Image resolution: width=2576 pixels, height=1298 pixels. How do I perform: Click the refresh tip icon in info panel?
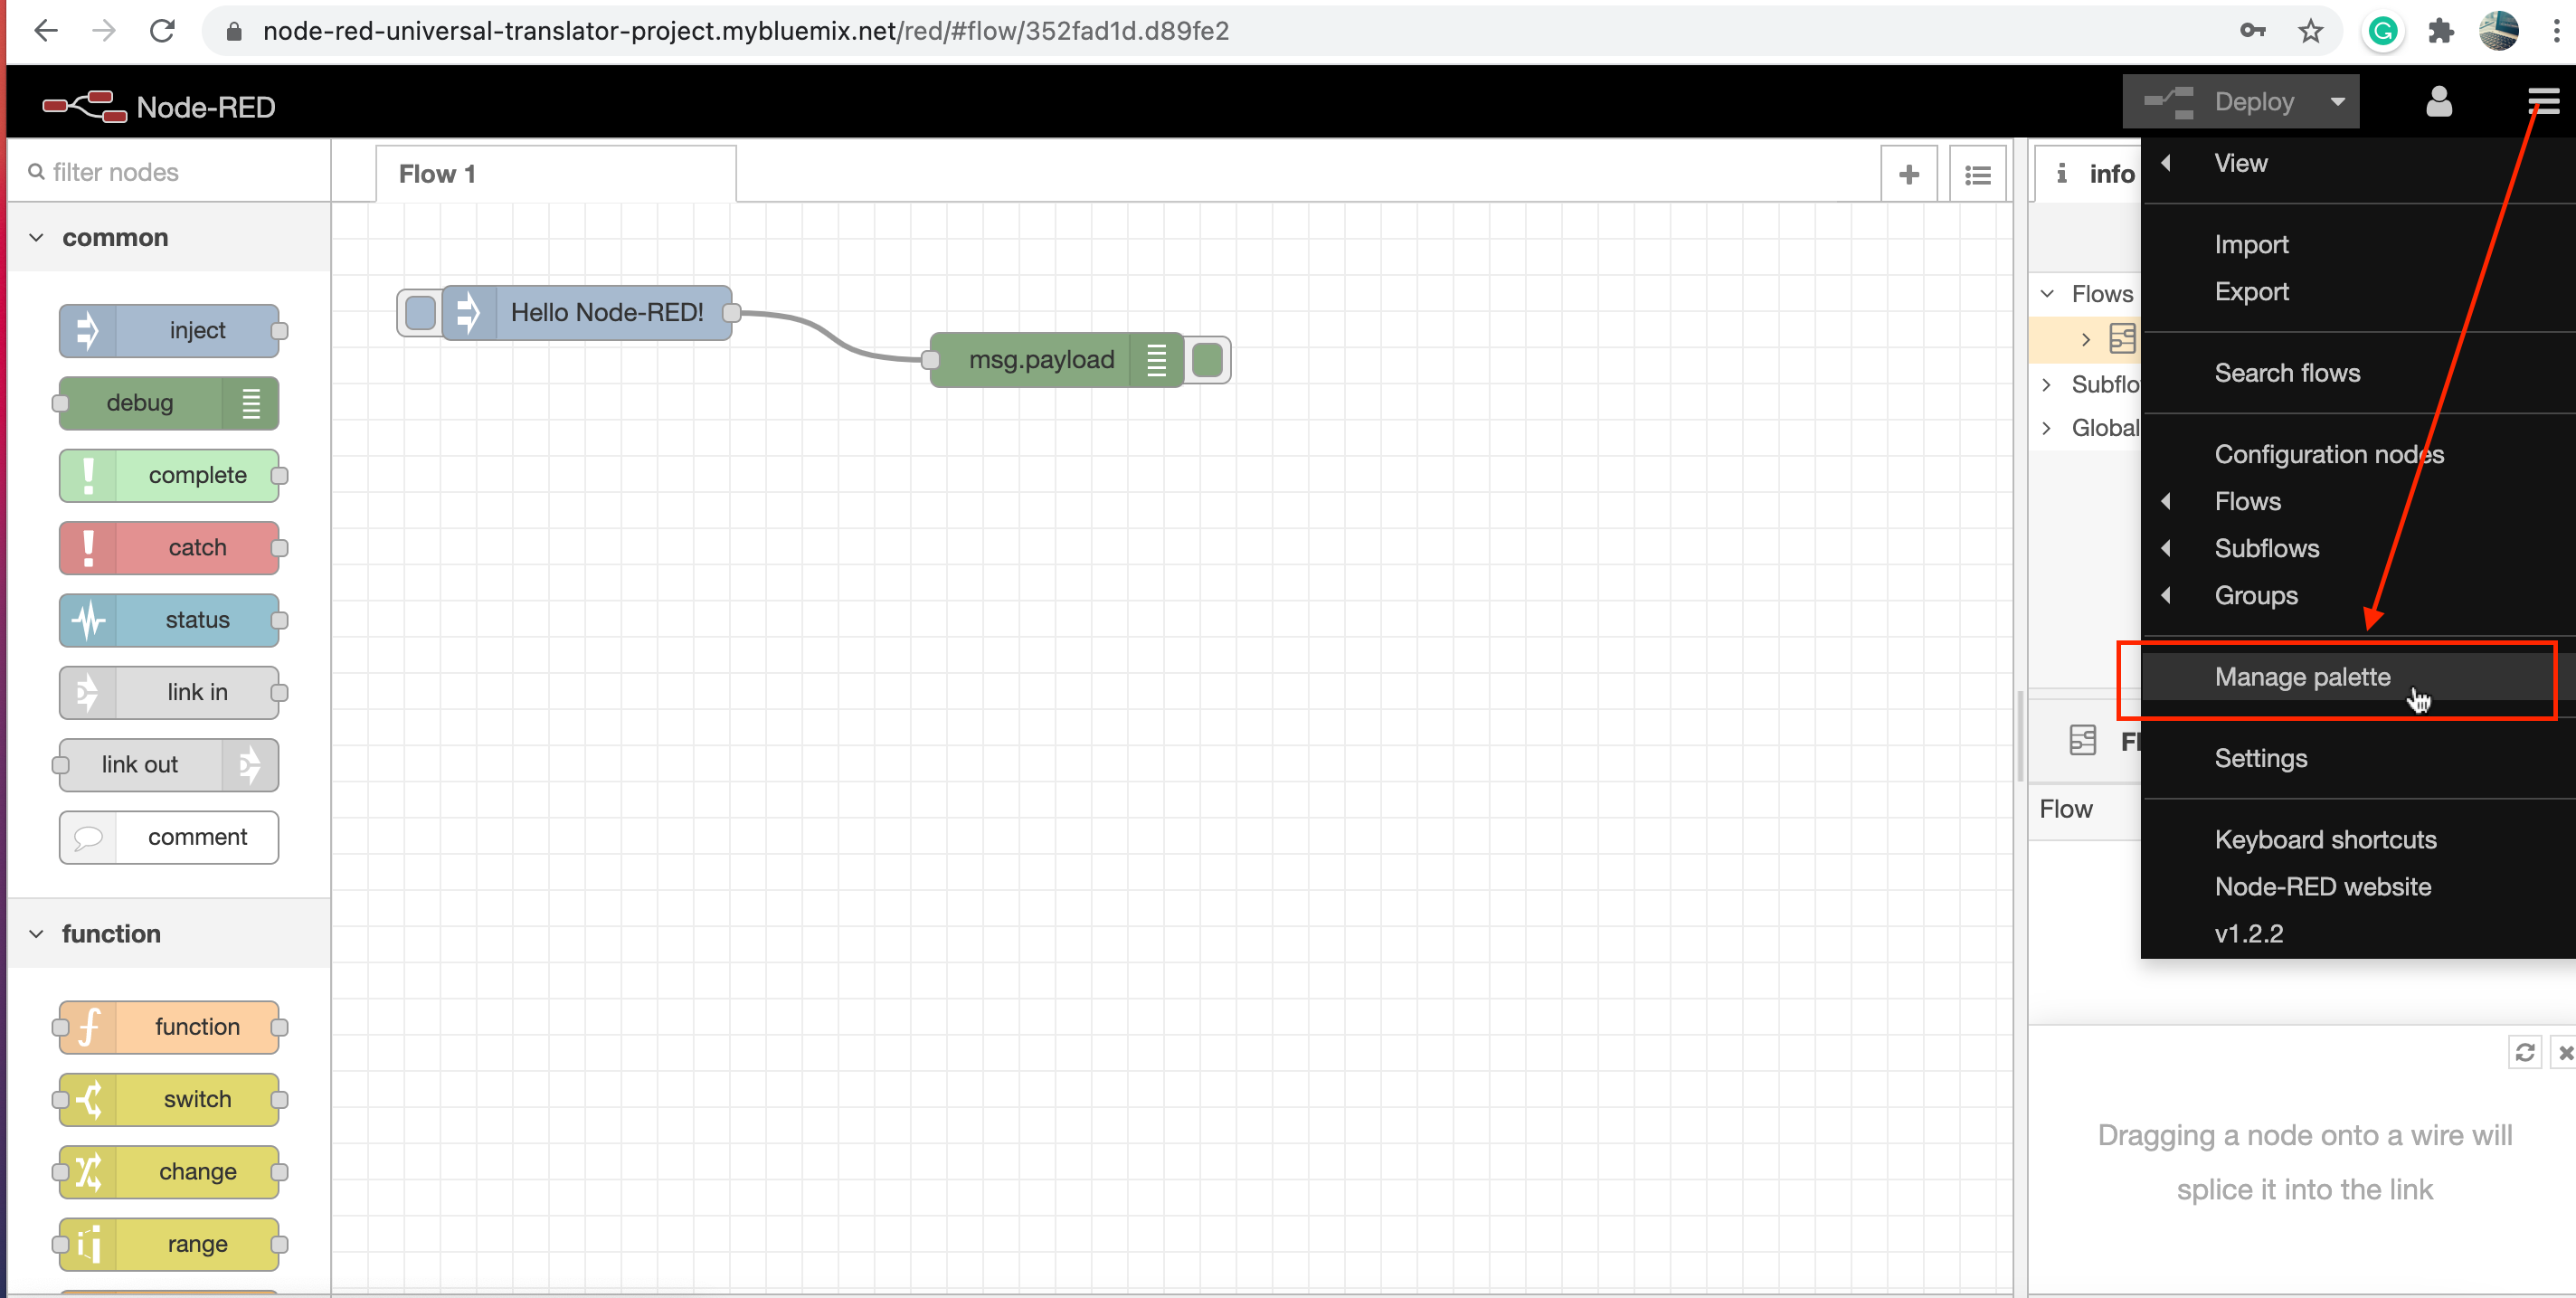pyautogui.click(x=2524, y=1052)
